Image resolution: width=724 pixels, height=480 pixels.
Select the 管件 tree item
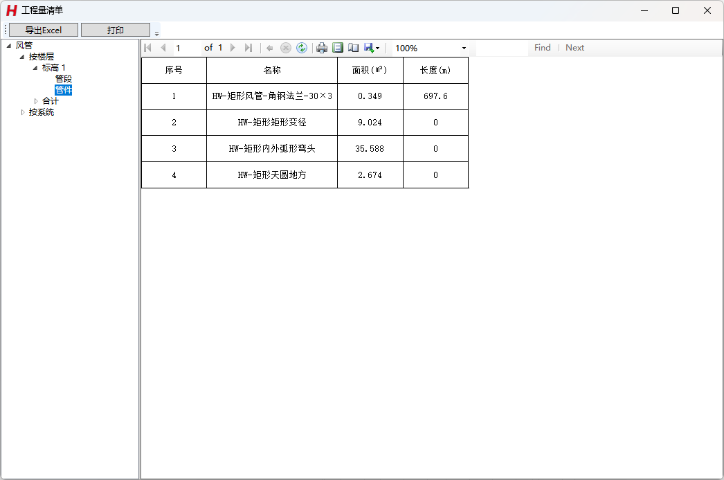63,90
